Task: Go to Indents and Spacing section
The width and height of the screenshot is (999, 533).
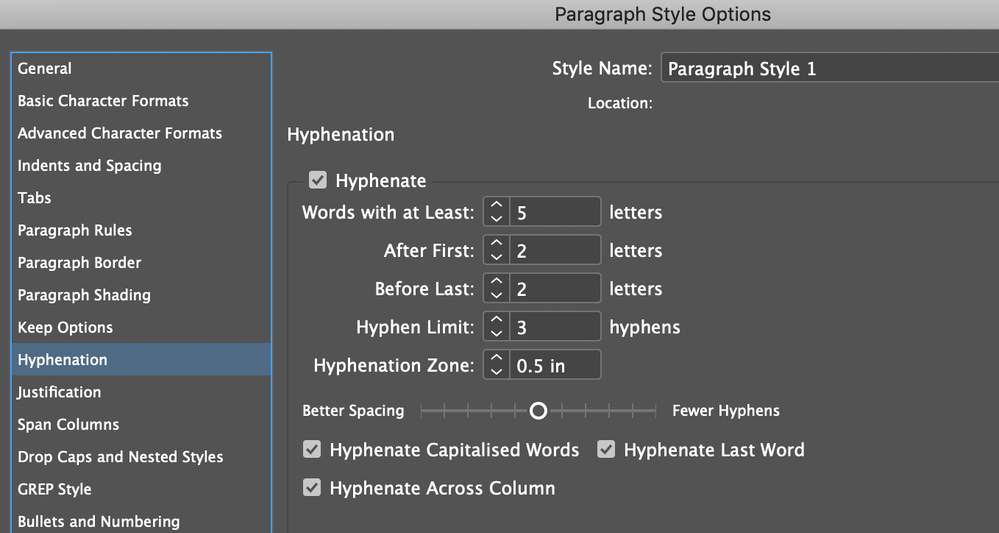Action: pos(89,166)
